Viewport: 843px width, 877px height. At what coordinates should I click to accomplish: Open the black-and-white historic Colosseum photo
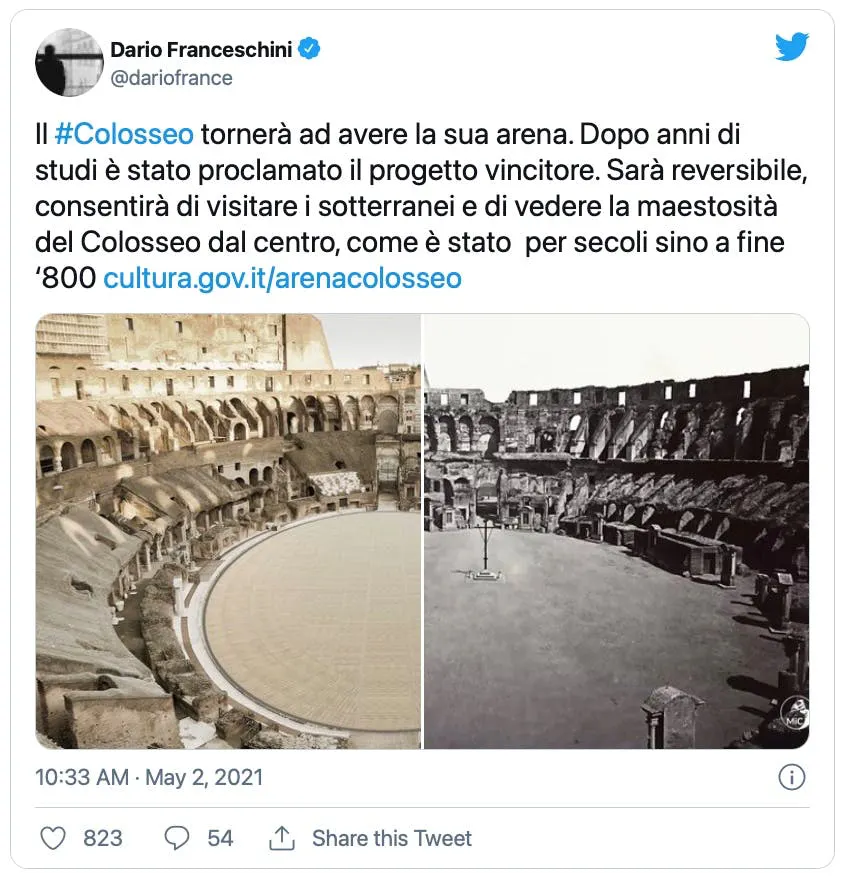tap(617, 531)
